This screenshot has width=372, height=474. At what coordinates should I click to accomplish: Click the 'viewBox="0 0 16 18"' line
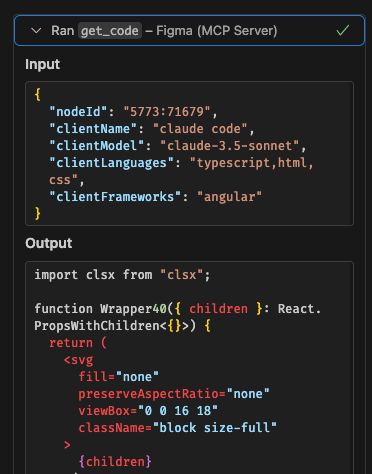(x=148, y=411)
